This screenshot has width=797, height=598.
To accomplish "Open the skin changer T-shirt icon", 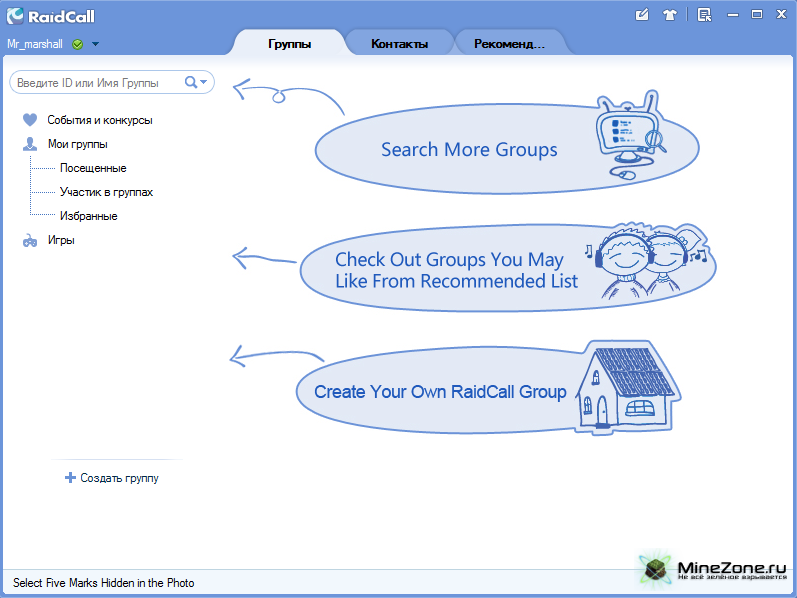I will 670,14.
